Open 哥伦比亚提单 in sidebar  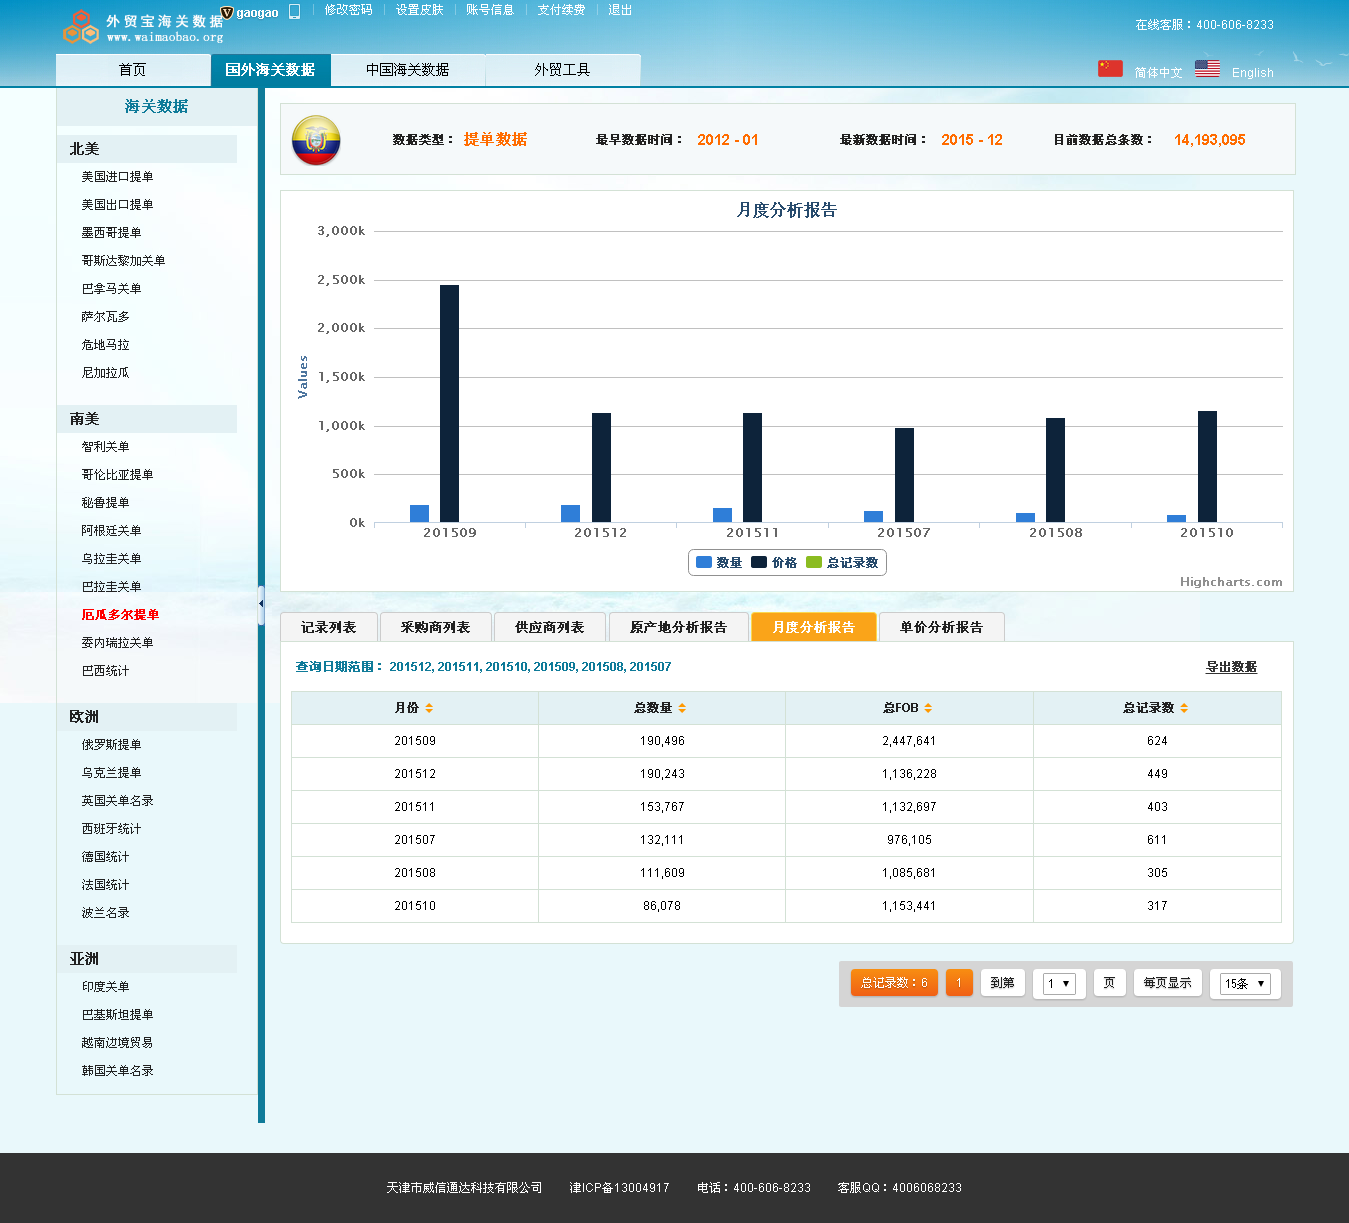(x=117, y=475)
